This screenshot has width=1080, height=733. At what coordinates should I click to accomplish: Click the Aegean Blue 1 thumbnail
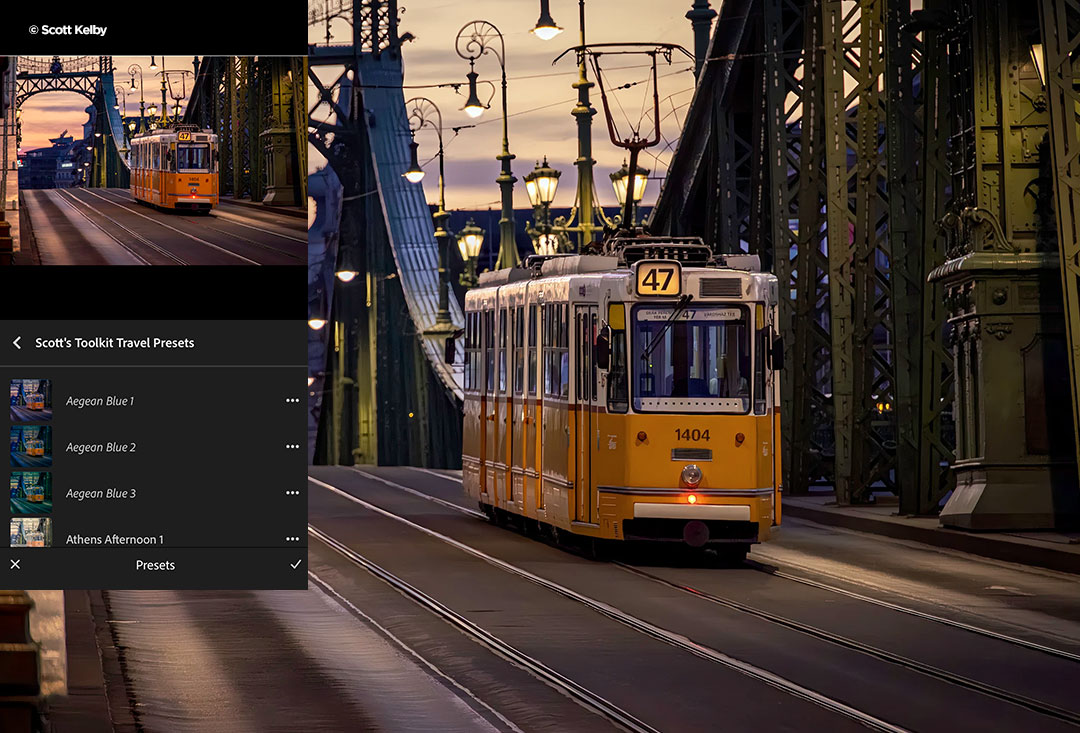pyautogui.click(x=31, y=400)
